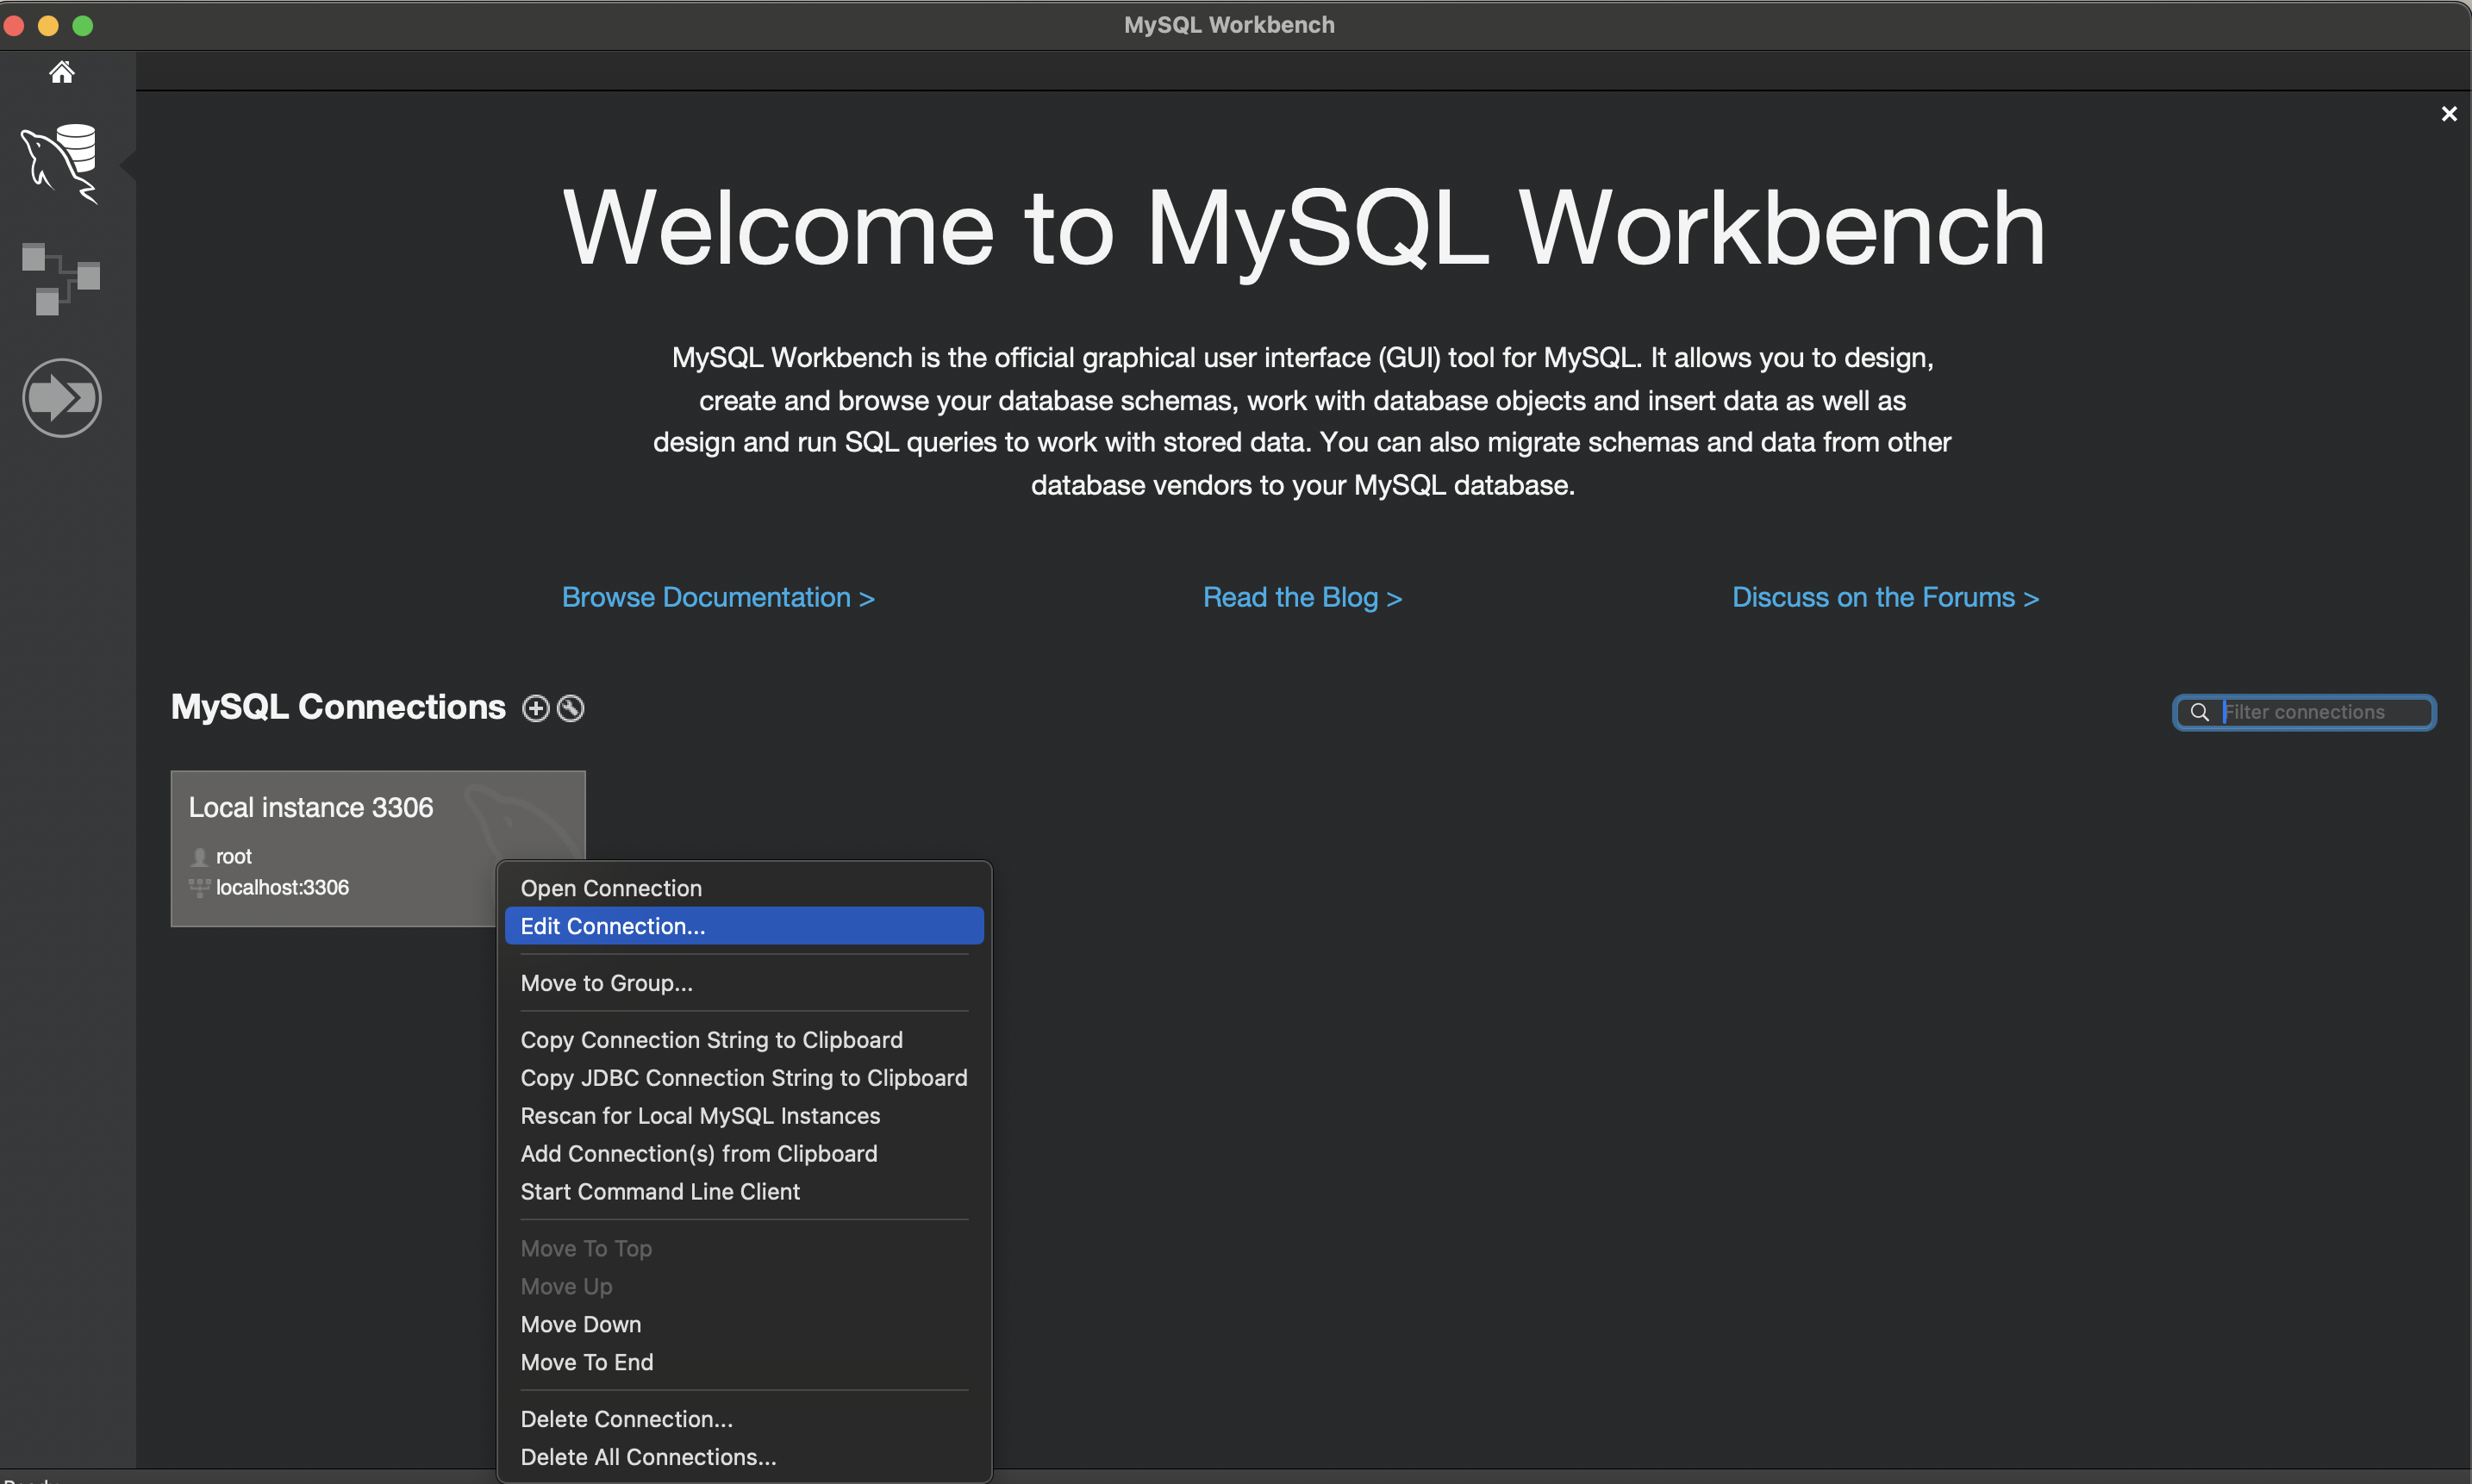Select Move to Group... menu entry

(x=744, y=983)
